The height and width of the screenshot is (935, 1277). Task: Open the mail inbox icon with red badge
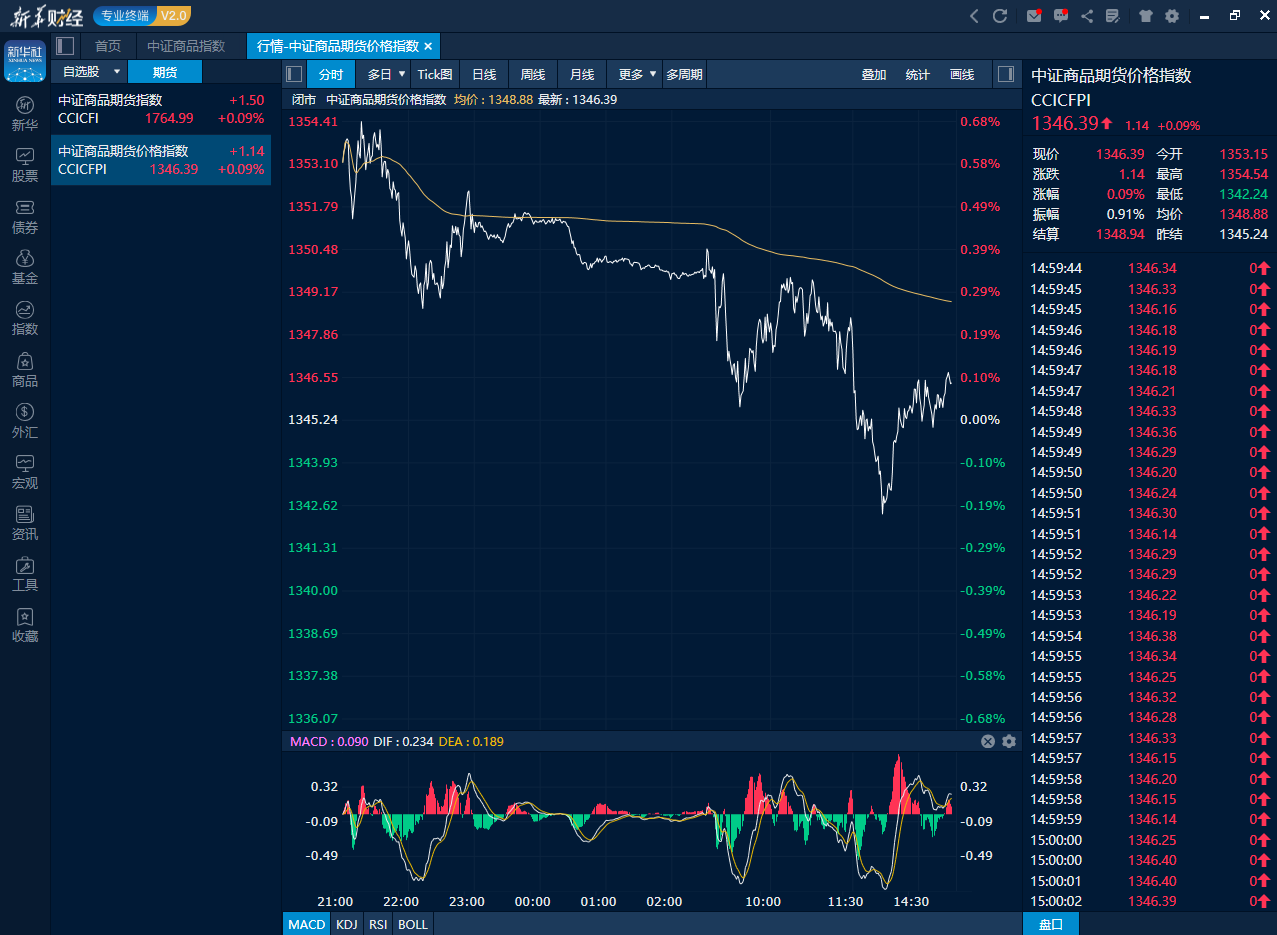(1033, 15)
